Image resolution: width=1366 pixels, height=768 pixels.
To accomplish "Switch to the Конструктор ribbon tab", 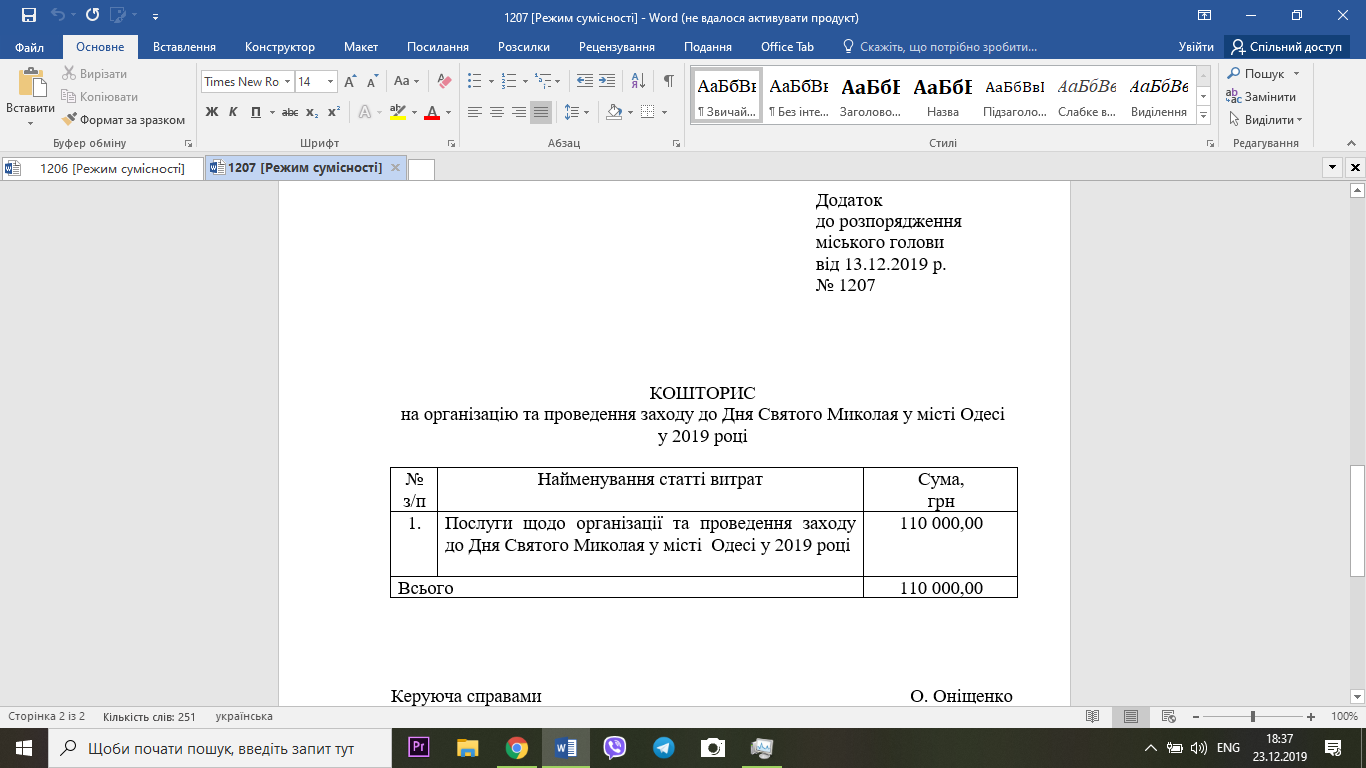I will coord(280,47).
